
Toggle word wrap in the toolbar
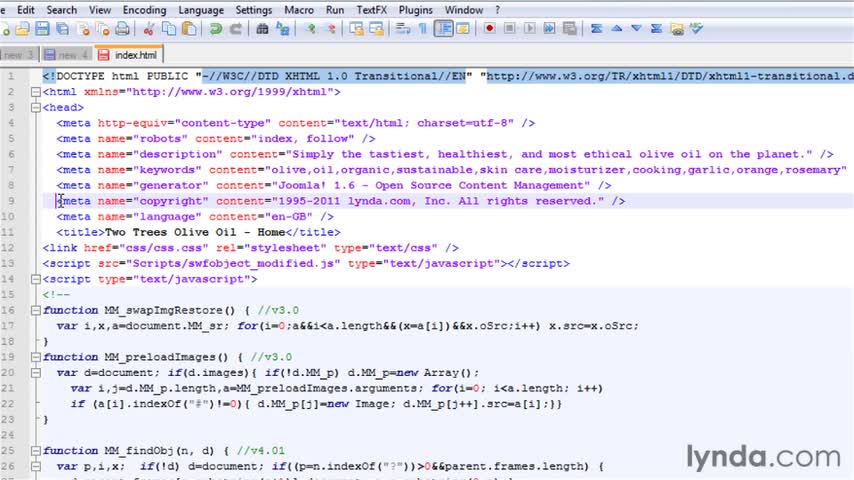(x=403, y=29)
